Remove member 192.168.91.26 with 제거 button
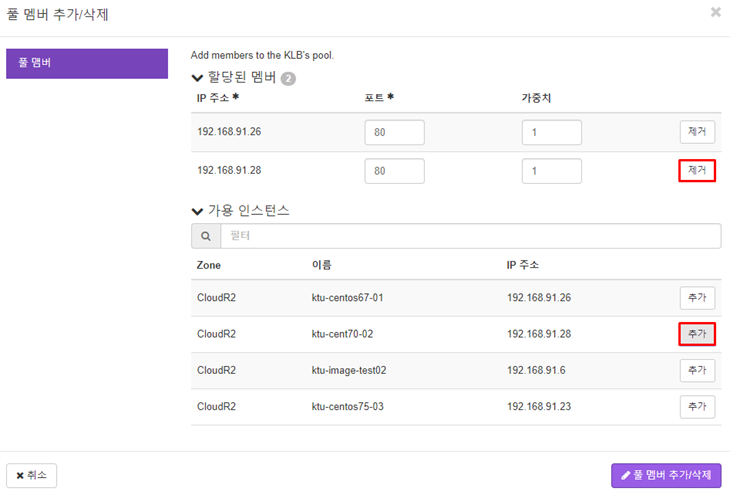This screenshot has width=730, height=495. tap(697, 132)
